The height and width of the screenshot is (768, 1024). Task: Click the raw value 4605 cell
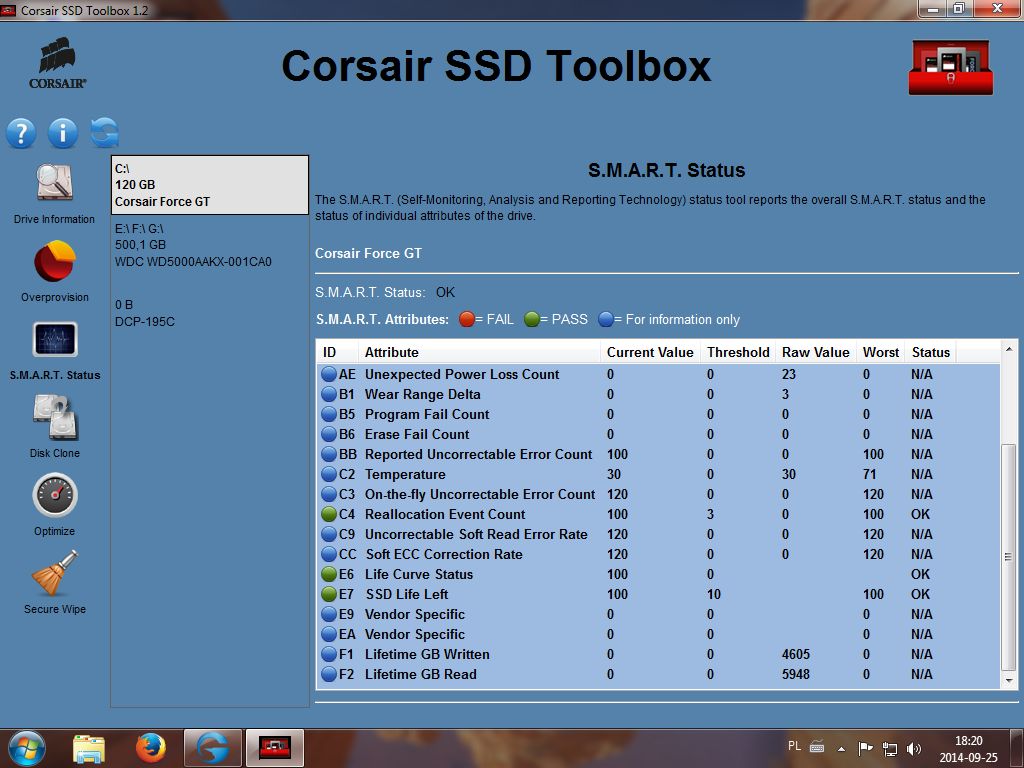[x=795, y=654]
